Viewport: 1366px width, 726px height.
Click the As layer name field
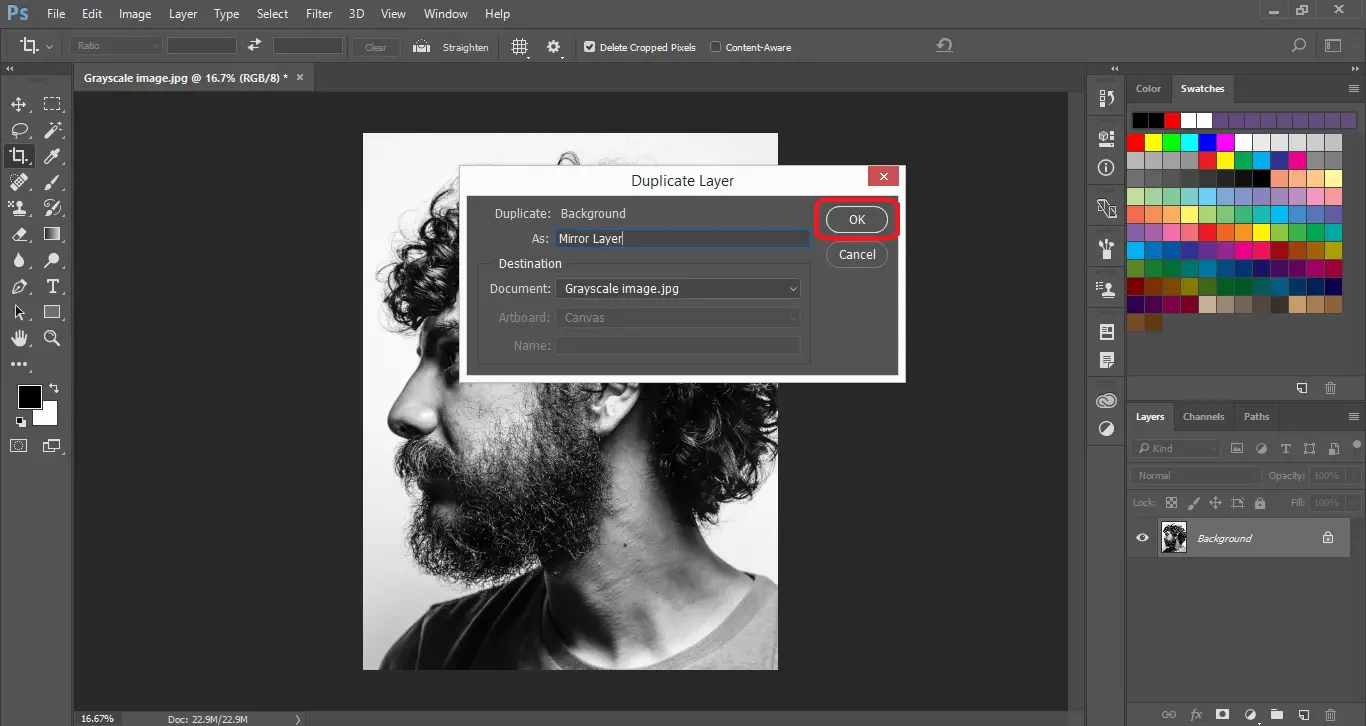[682, 239]
